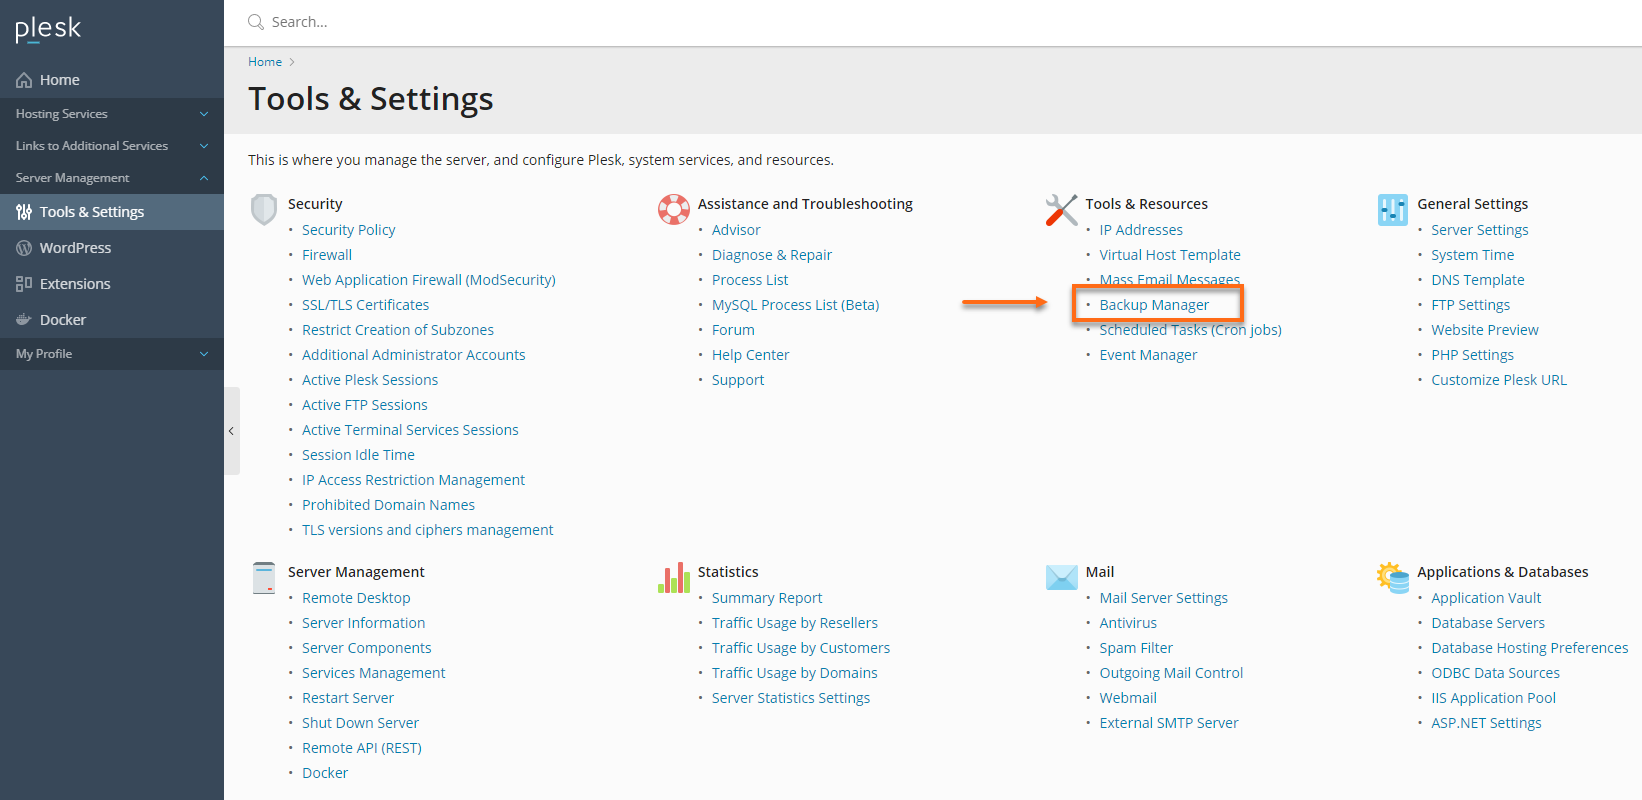Open the Firewall link
This screenshot has width=1642, height=800.
[x=327, y=255]
